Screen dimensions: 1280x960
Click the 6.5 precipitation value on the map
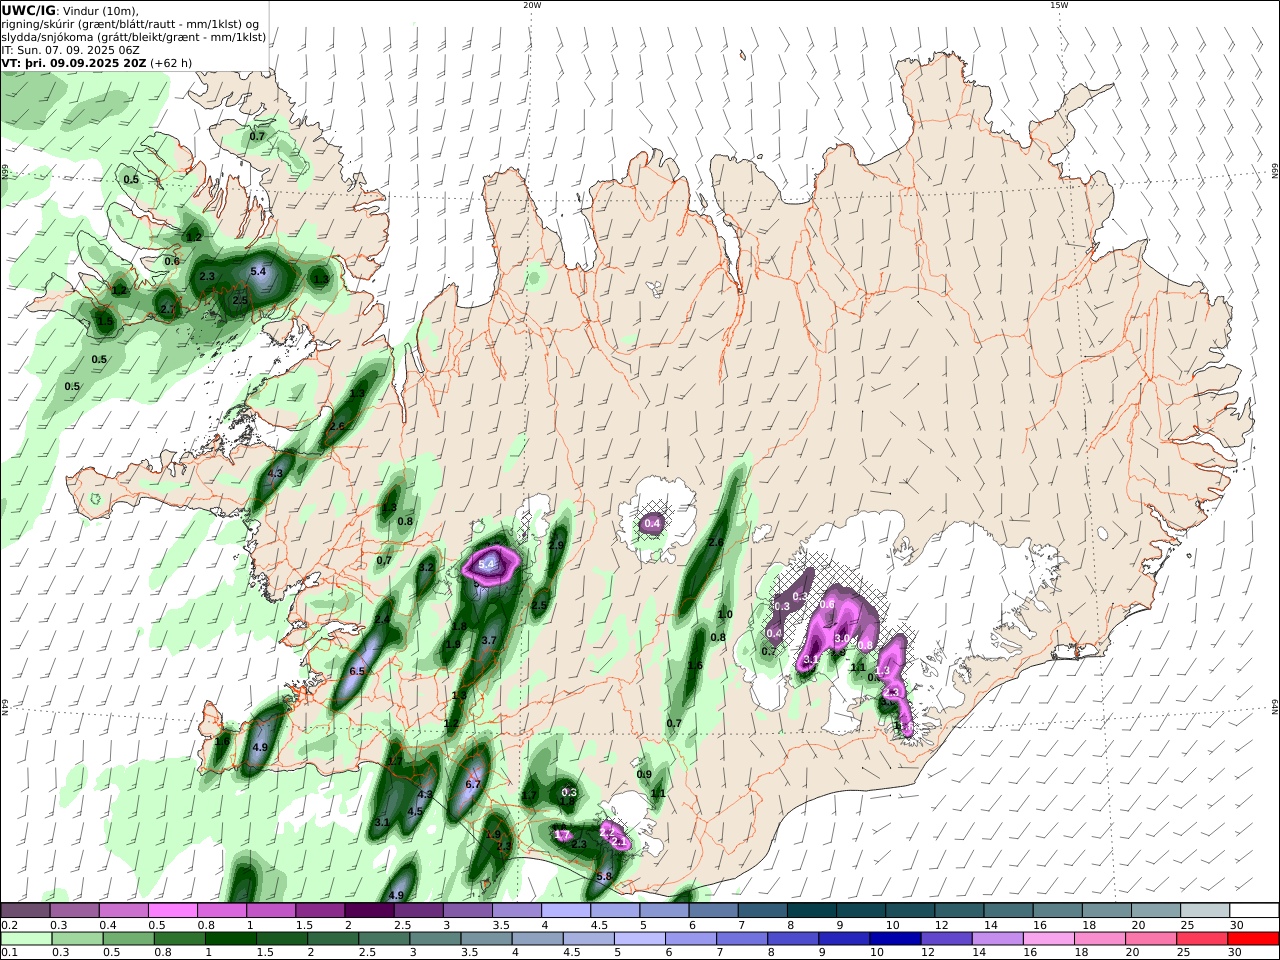coord(357,671)
